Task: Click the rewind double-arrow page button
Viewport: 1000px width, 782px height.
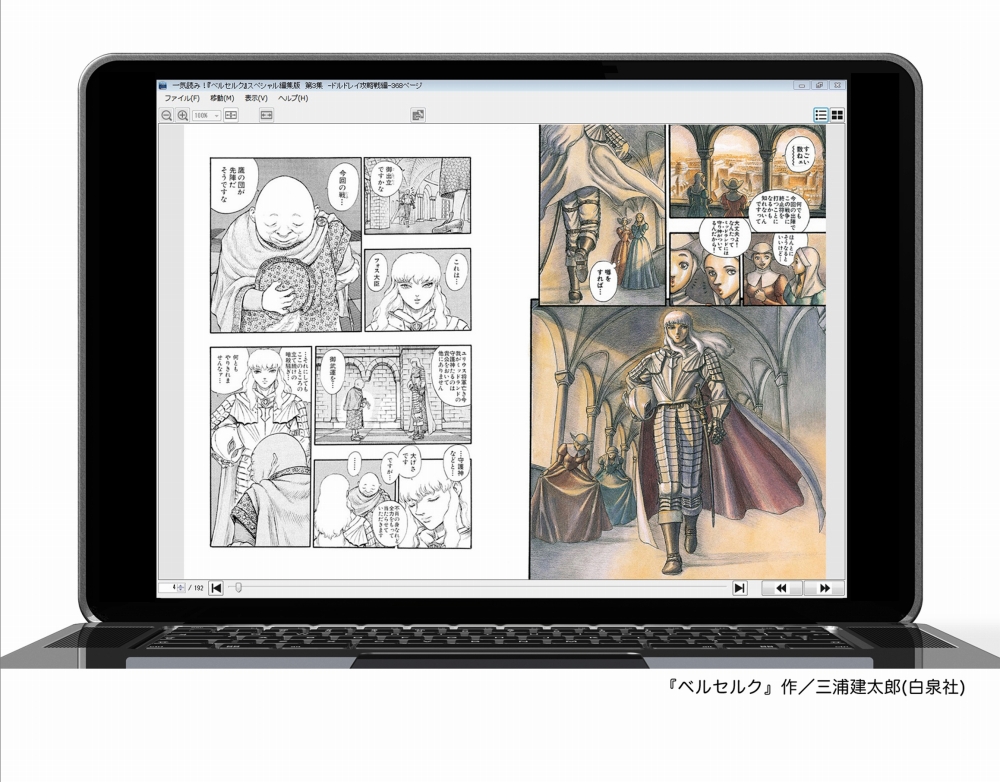Action: [781, 588]
